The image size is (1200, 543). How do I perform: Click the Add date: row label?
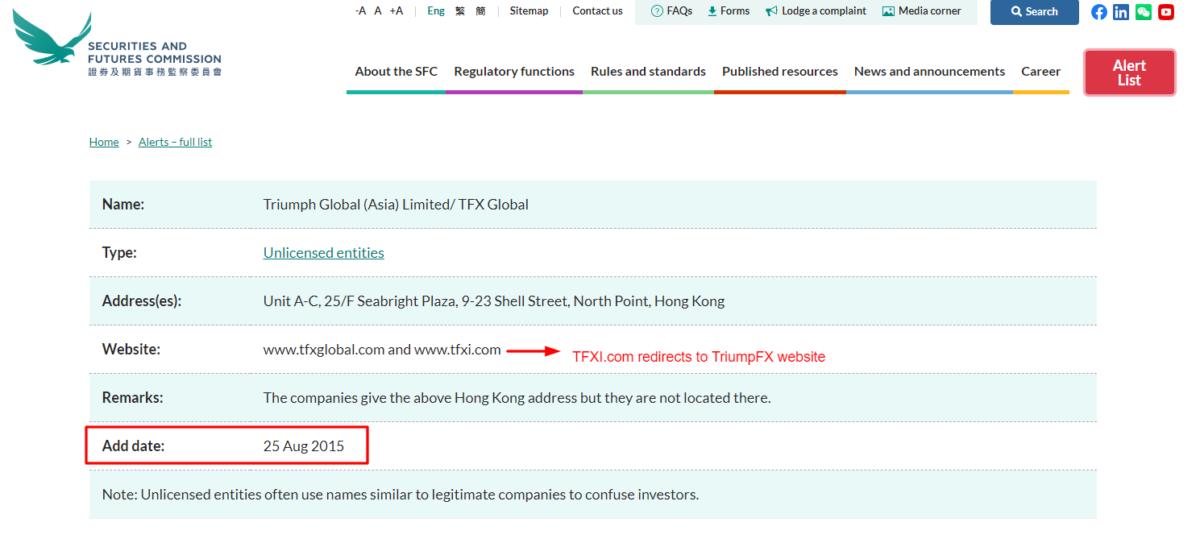(133, 446)
